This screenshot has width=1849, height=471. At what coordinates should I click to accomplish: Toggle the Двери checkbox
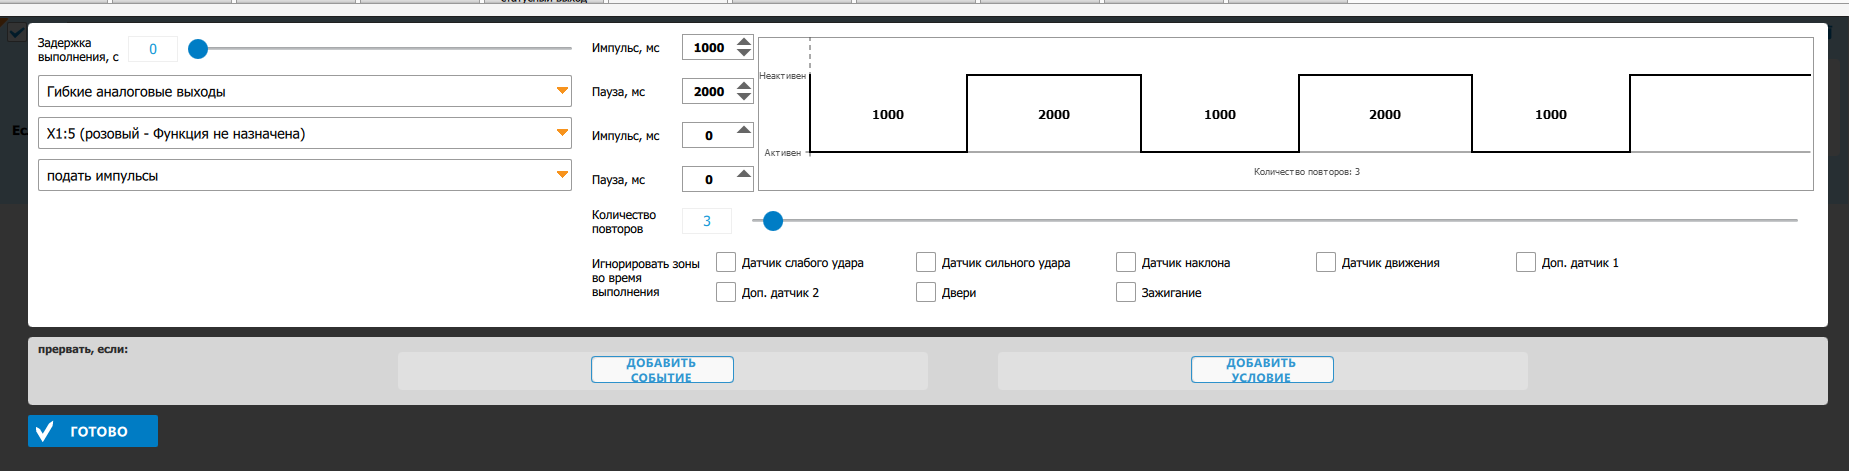(926, 292)
